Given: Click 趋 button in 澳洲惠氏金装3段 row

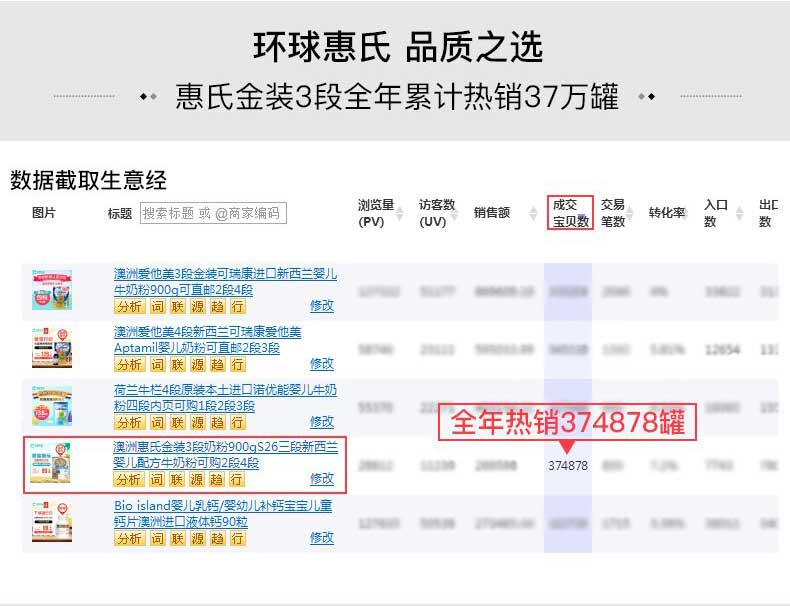Looking at the screenshot, I should (217, 480).
